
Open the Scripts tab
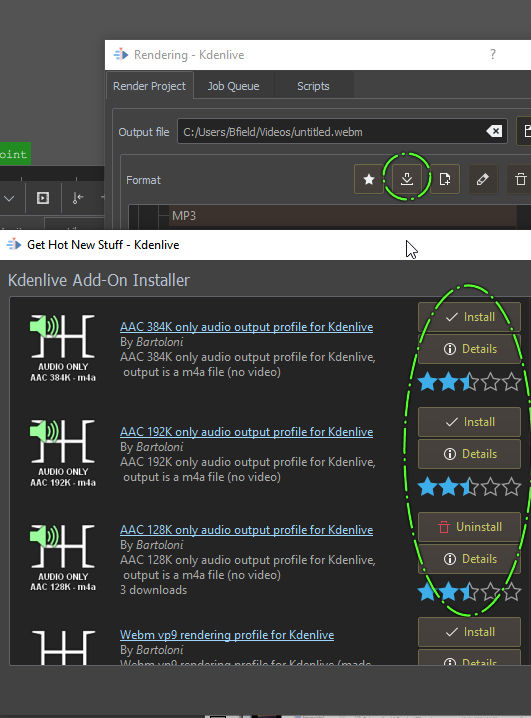tap(313, 86)
